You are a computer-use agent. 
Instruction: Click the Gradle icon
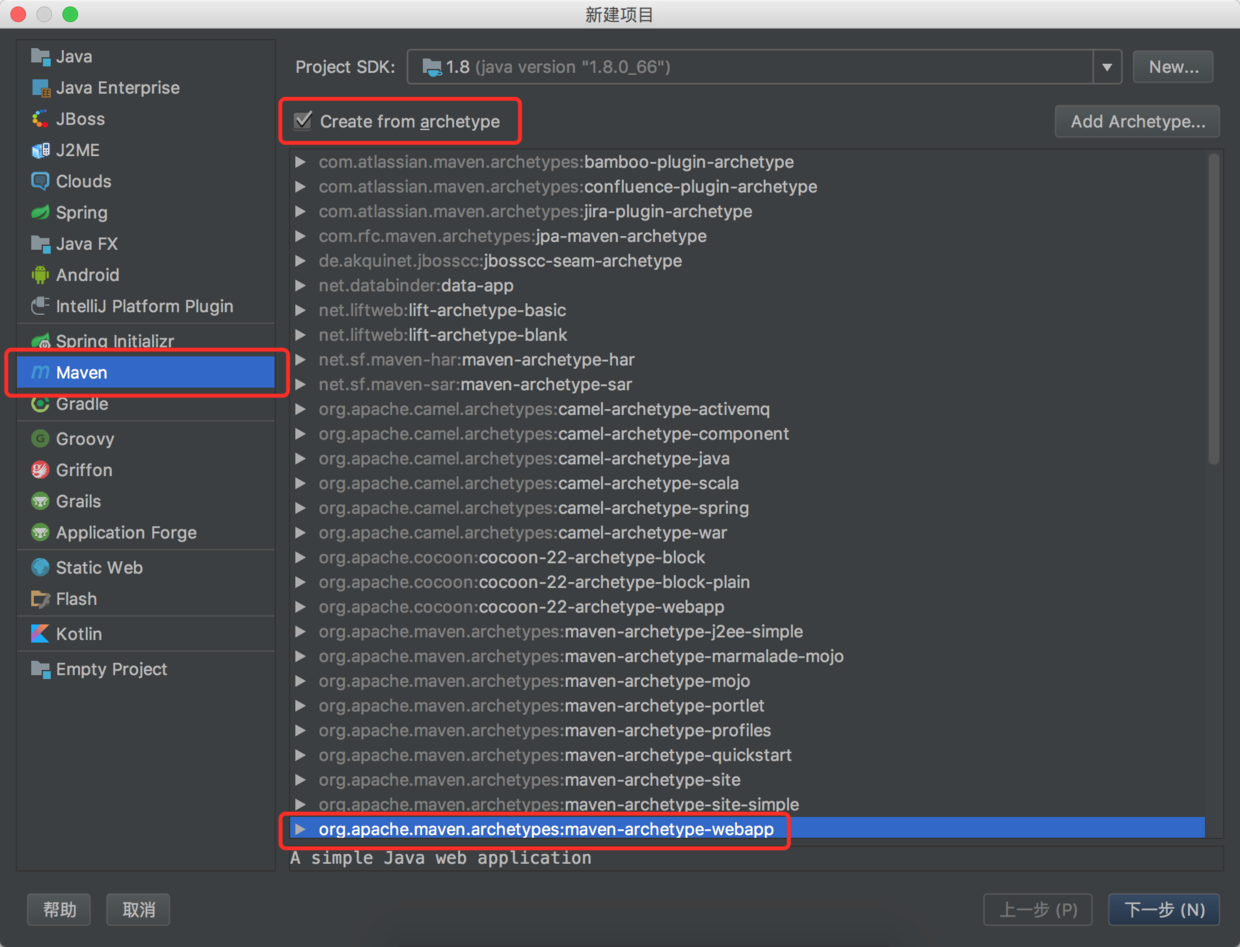coord(40,404)
